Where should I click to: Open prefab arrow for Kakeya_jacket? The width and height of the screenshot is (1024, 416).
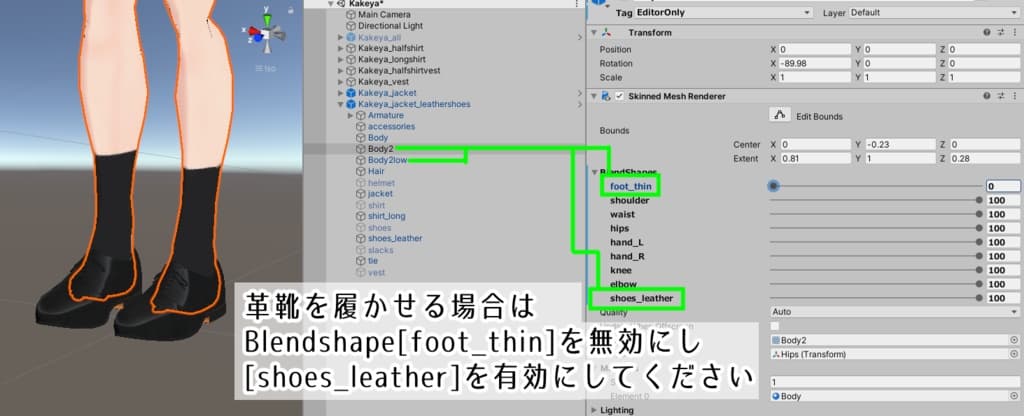coord(580,93)
